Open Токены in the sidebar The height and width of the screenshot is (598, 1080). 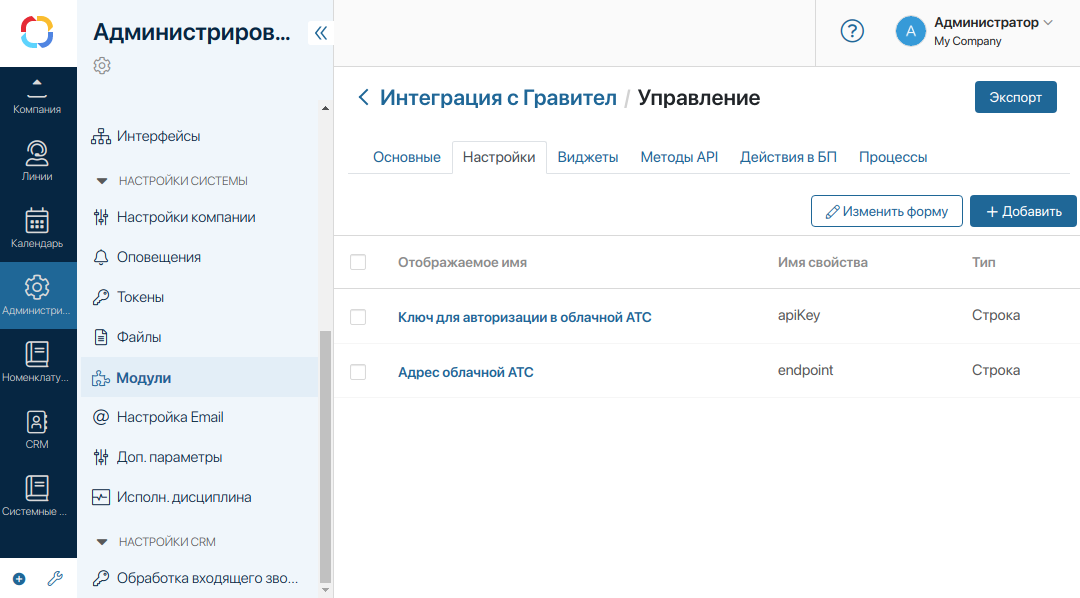(x=140, y=297)
